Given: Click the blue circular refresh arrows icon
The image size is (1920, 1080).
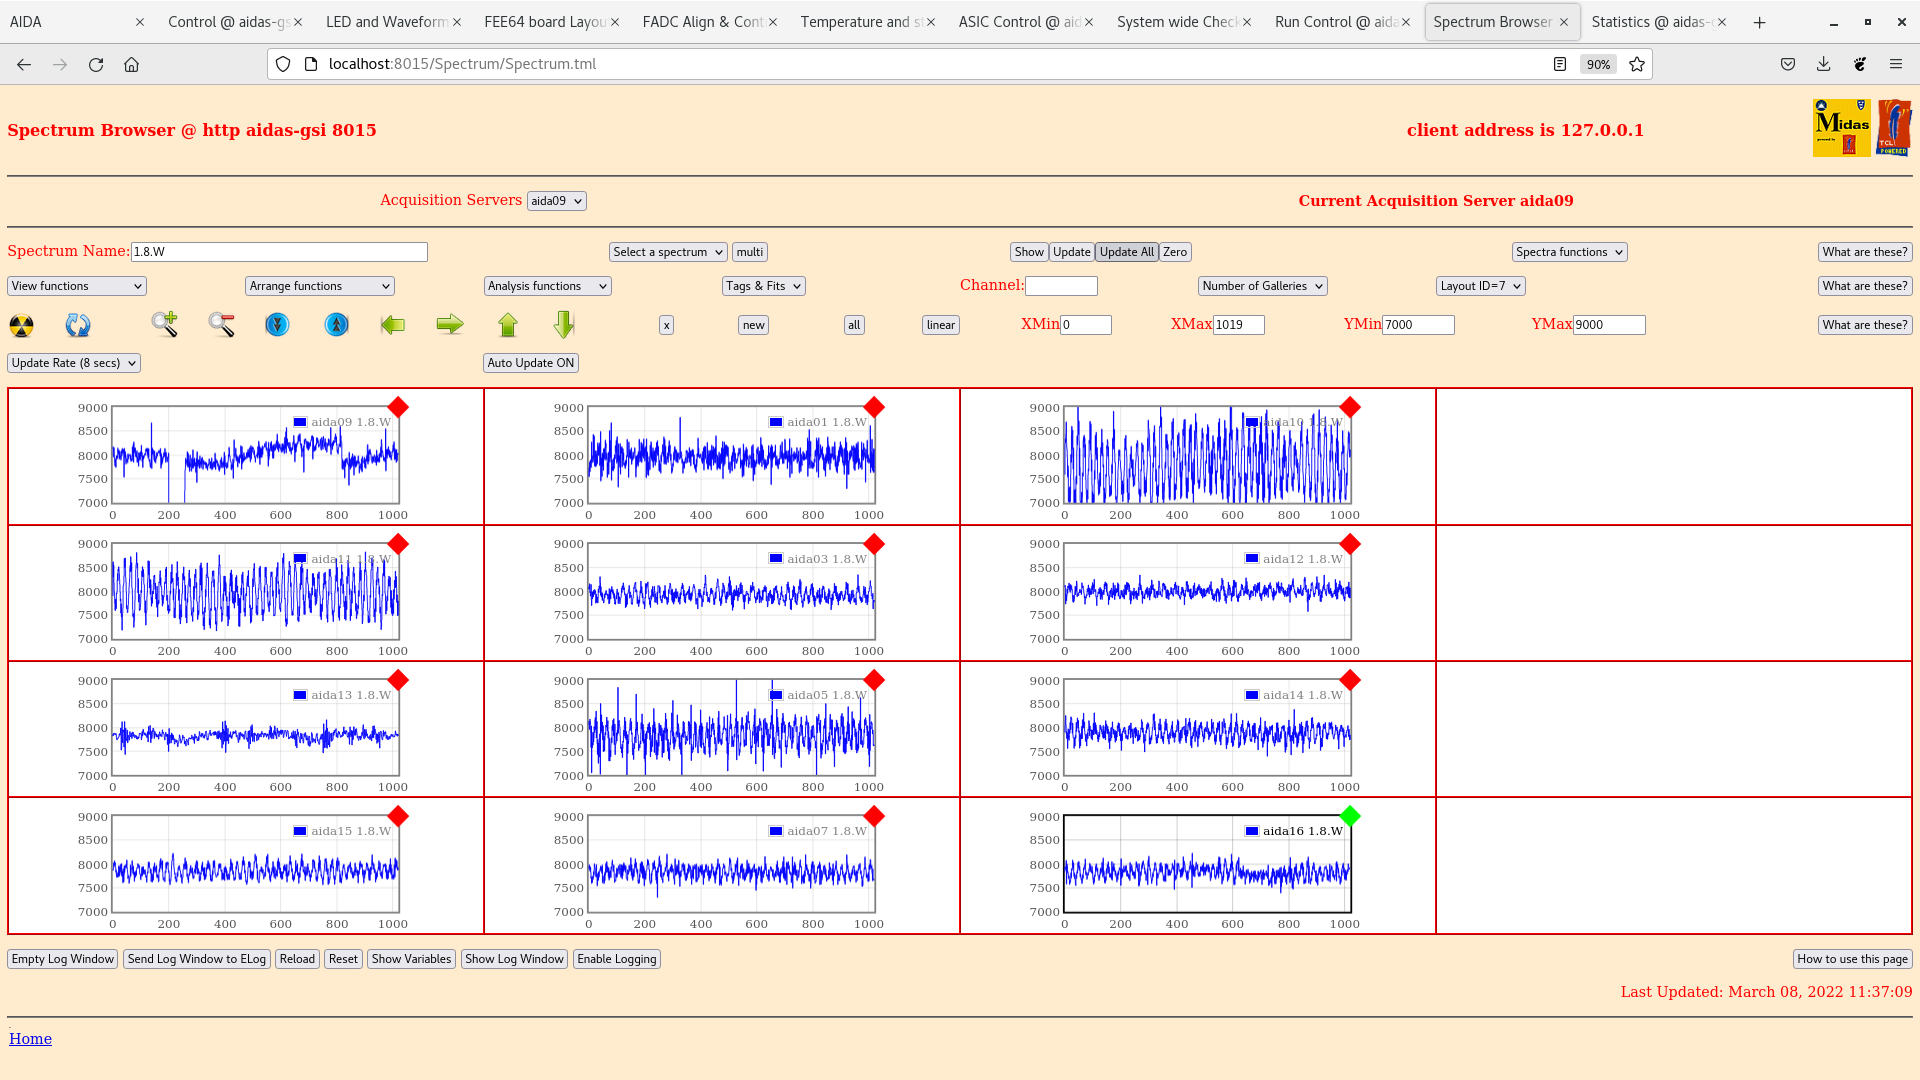Looking at the screenshot, I should pyautogui.click(x=77, y=325).
